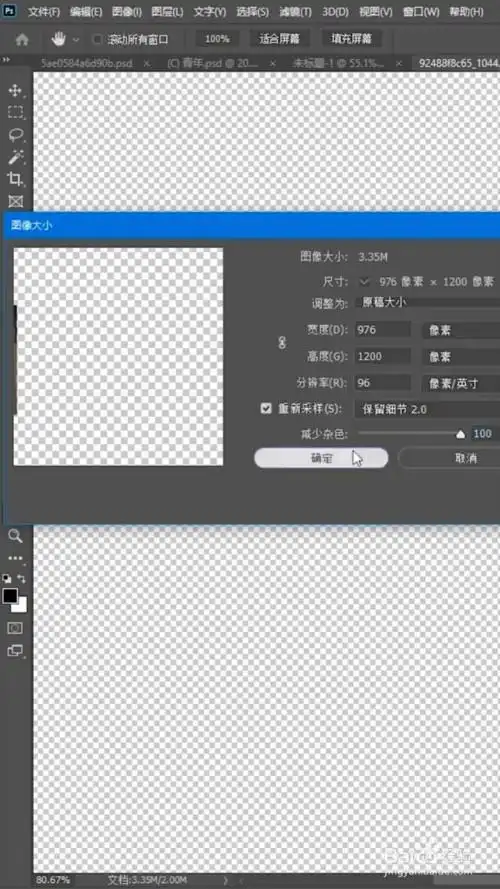
Task: Click the black foreground color swatch
Action: click(10, 596)
